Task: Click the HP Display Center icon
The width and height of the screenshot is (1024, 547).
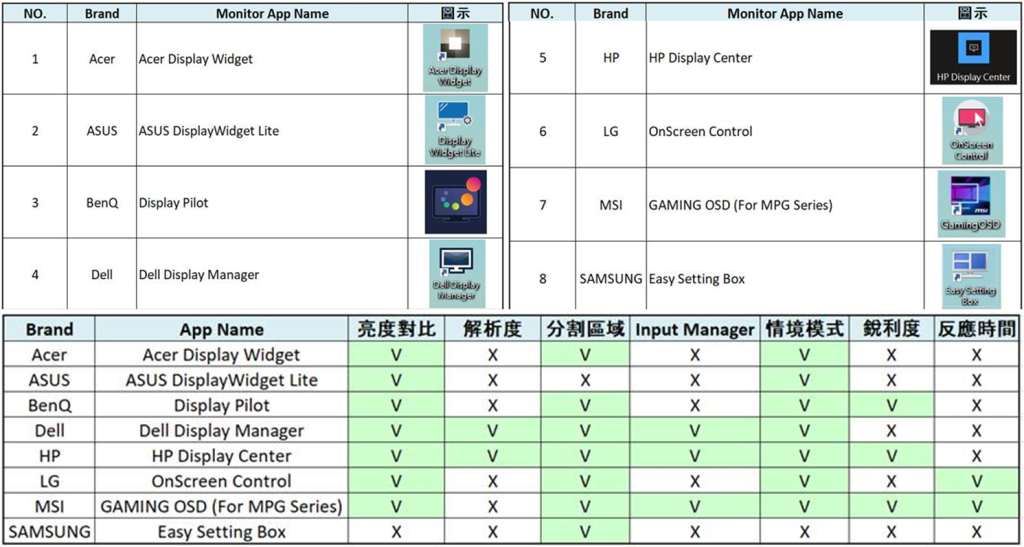Action: click(x=973, y=57)
